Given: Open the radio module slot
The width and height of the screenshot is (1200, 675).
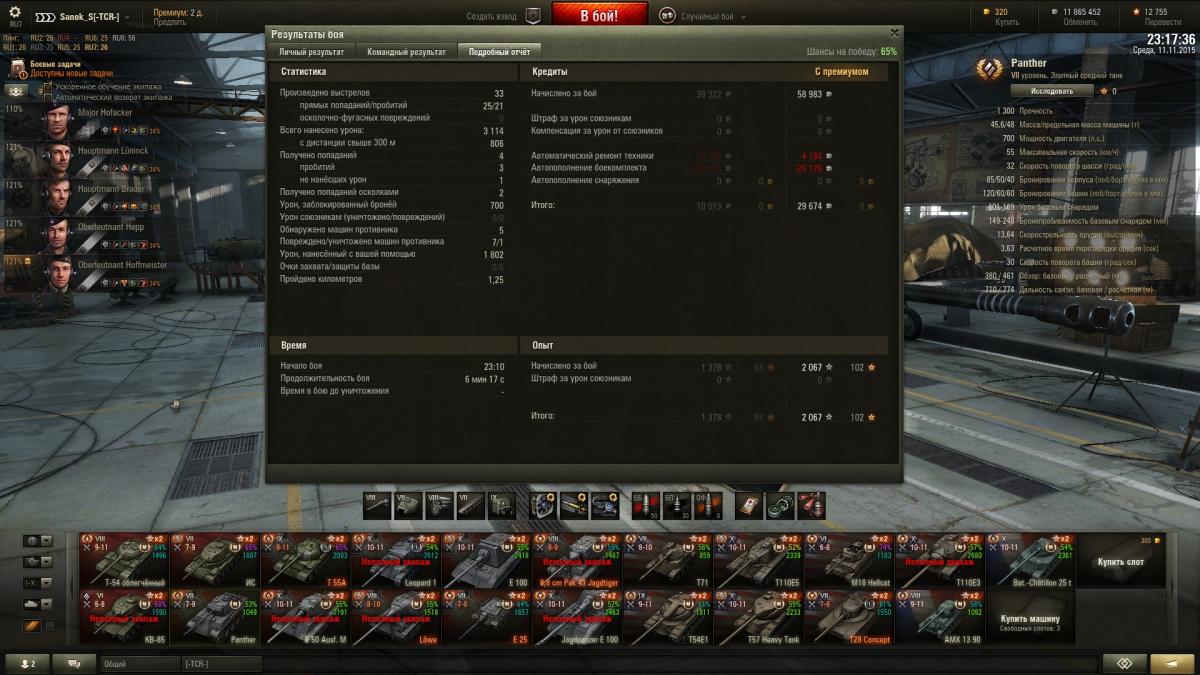Looking at the screenshot, I should point(501,505).
